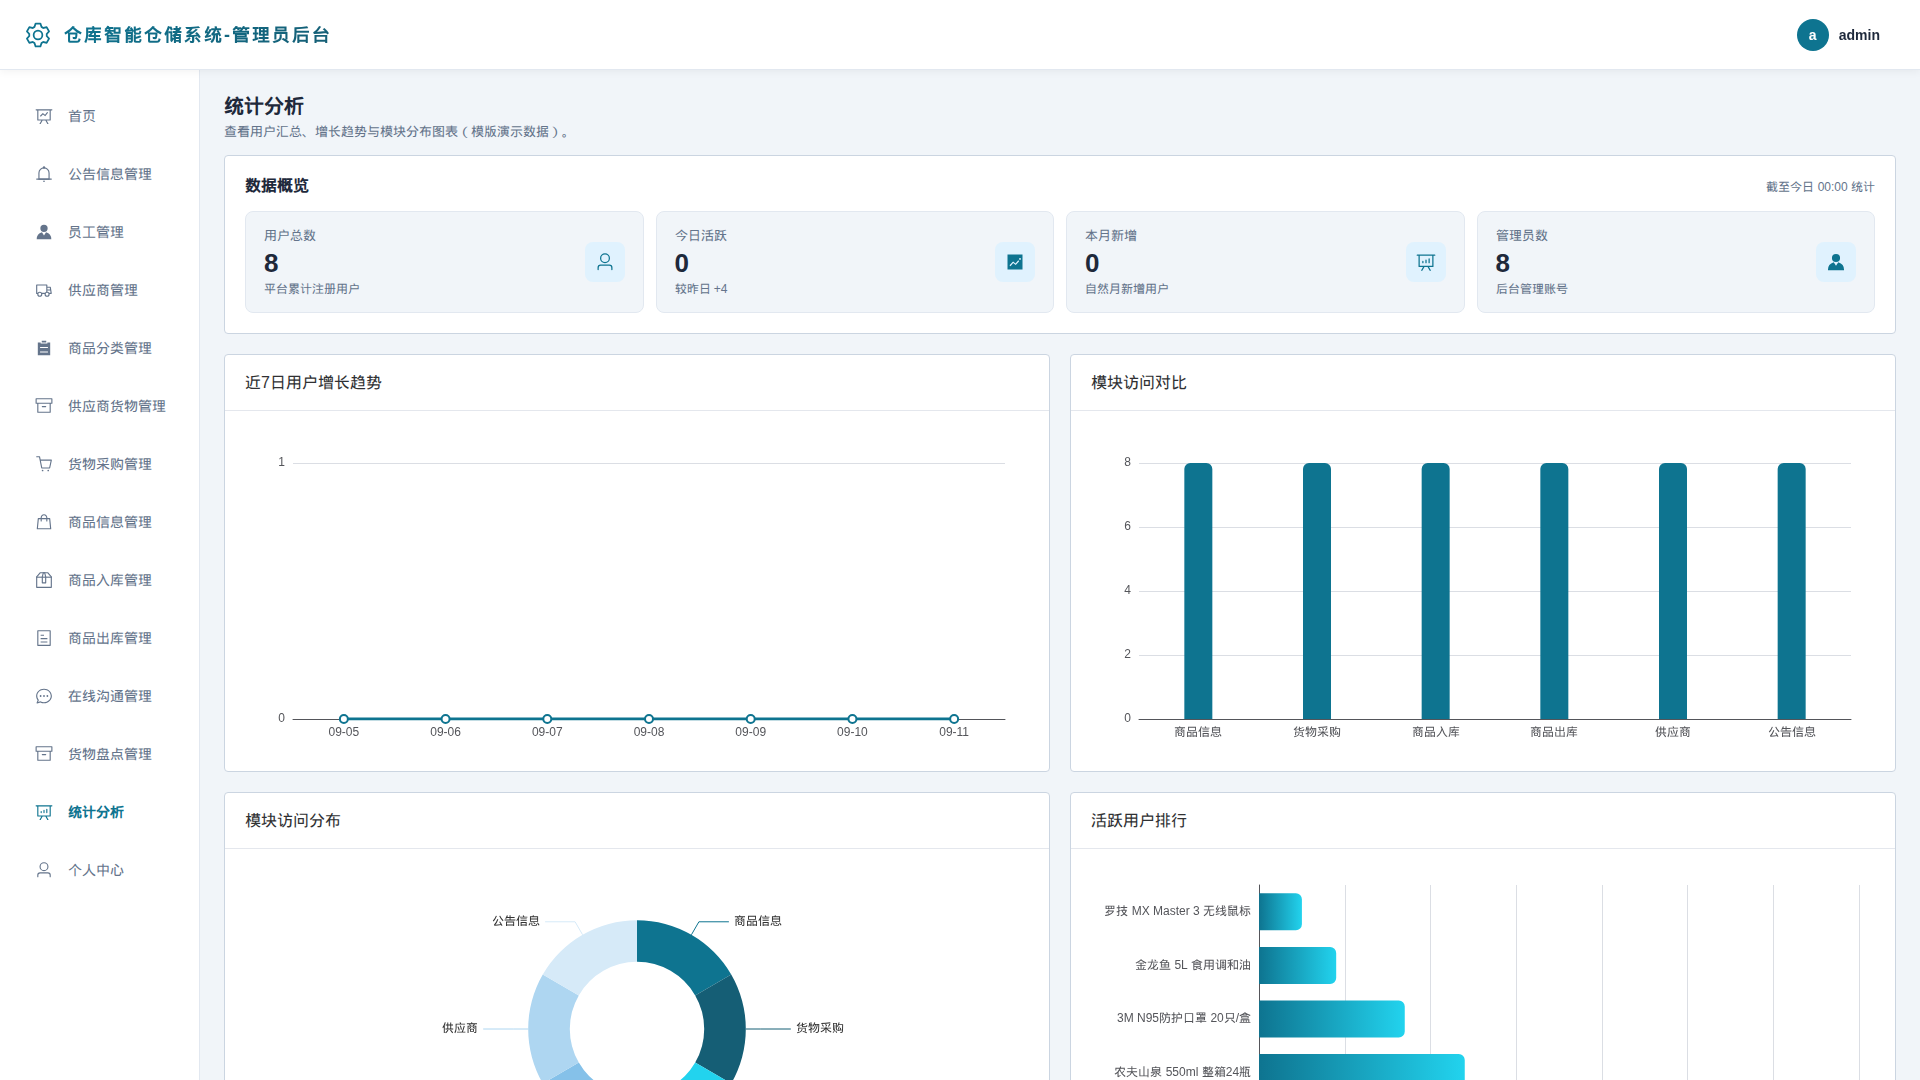
Task: Open 商品信息管理 menu entry
Action: click(100, 522)
